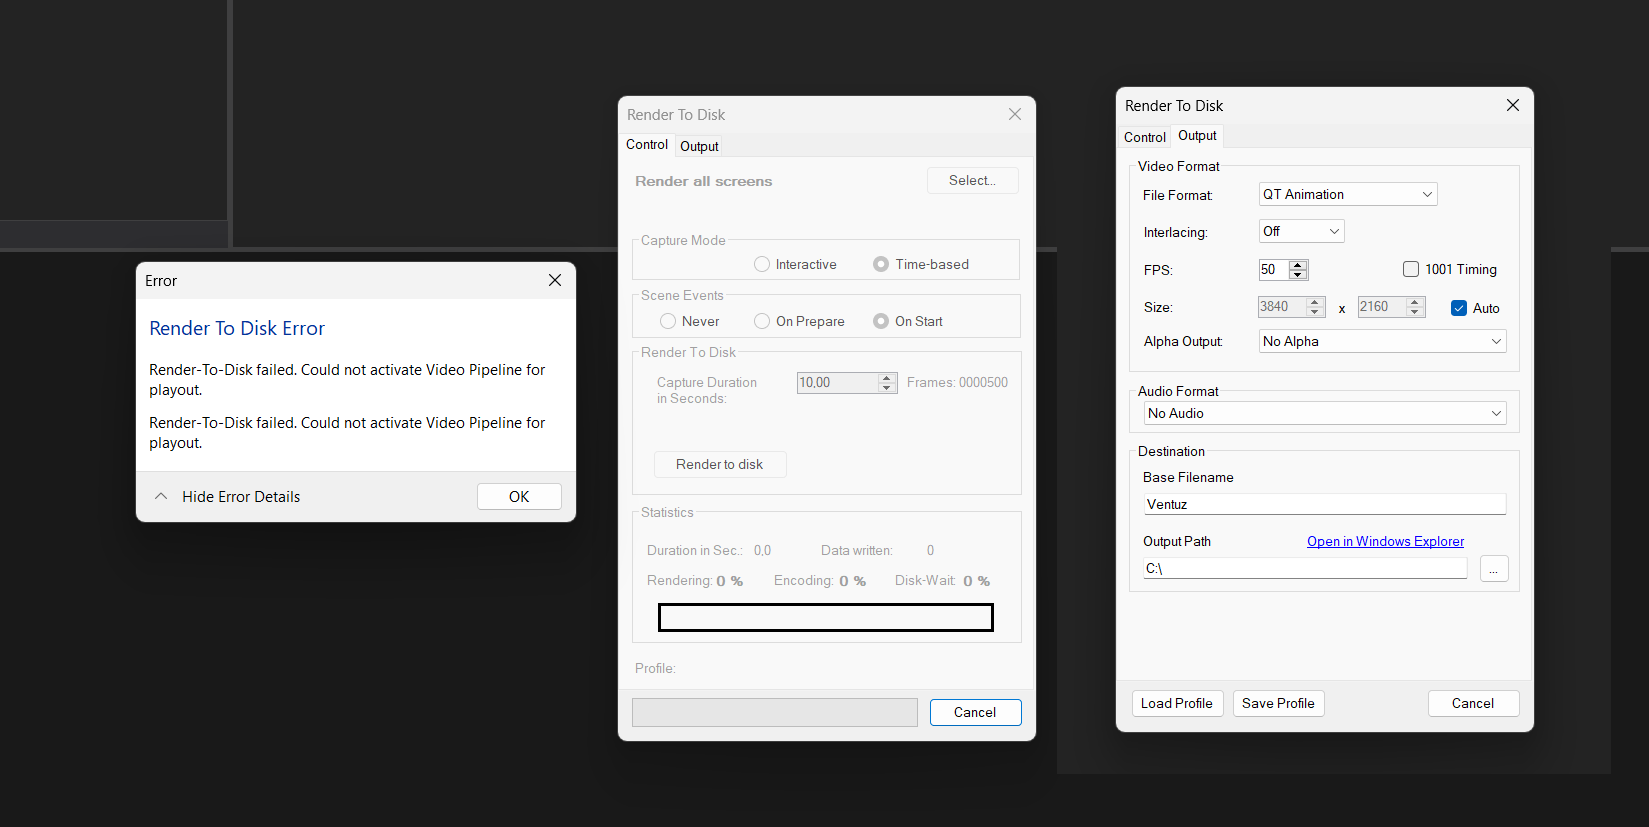Open the Open in Windows Explorer link
Screen dimensions: 1649x827
[1385, 542]
